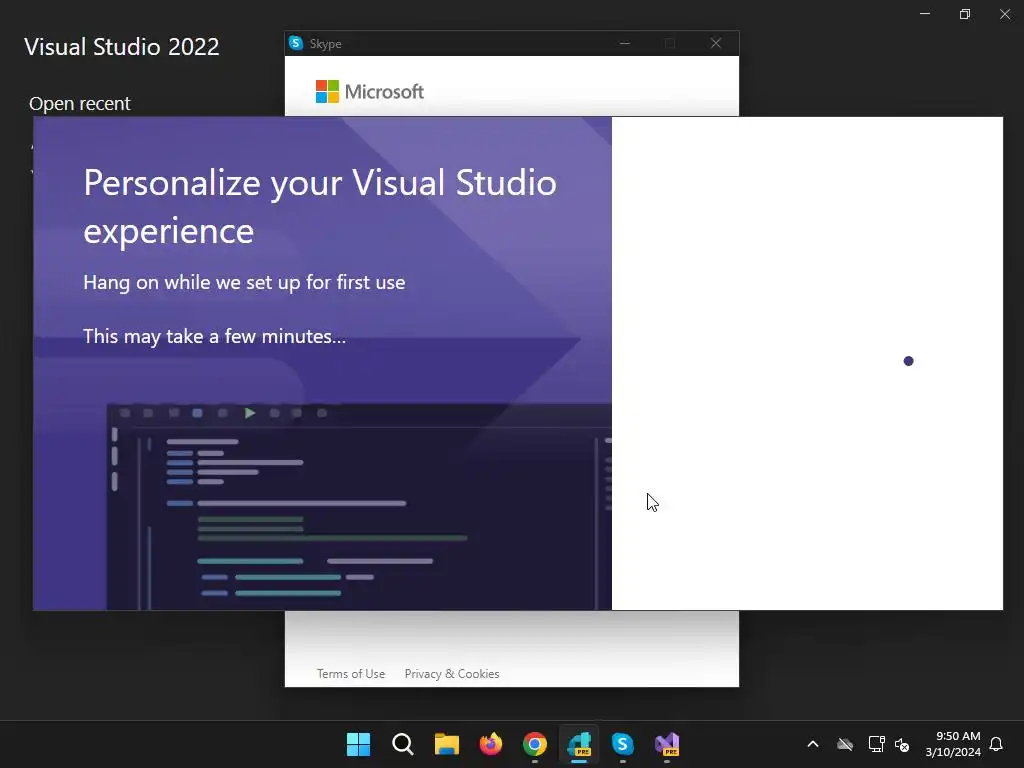This screenshot has height=768, width=1024.
Task: Open the notification bell
Action: 996,744
